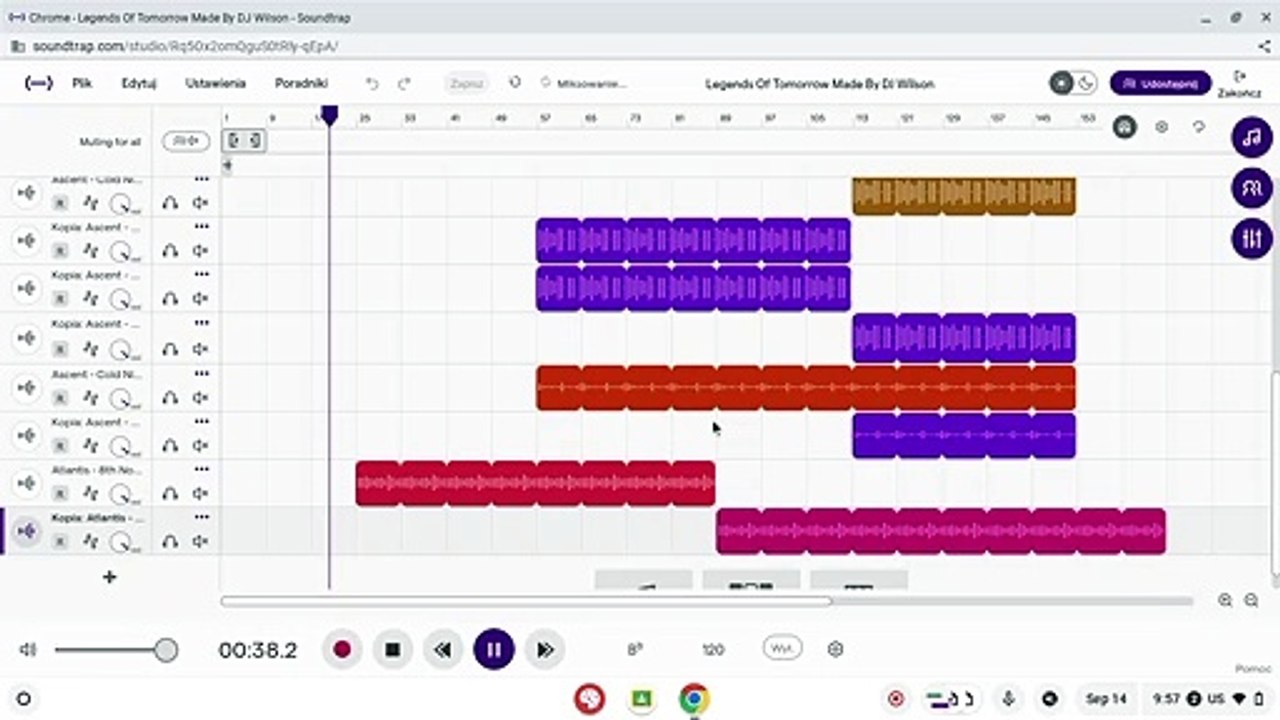Screen dimensions: 1280x720
Task: Open the gear settings beside the Wył. button
Action: tap(836, 649)
